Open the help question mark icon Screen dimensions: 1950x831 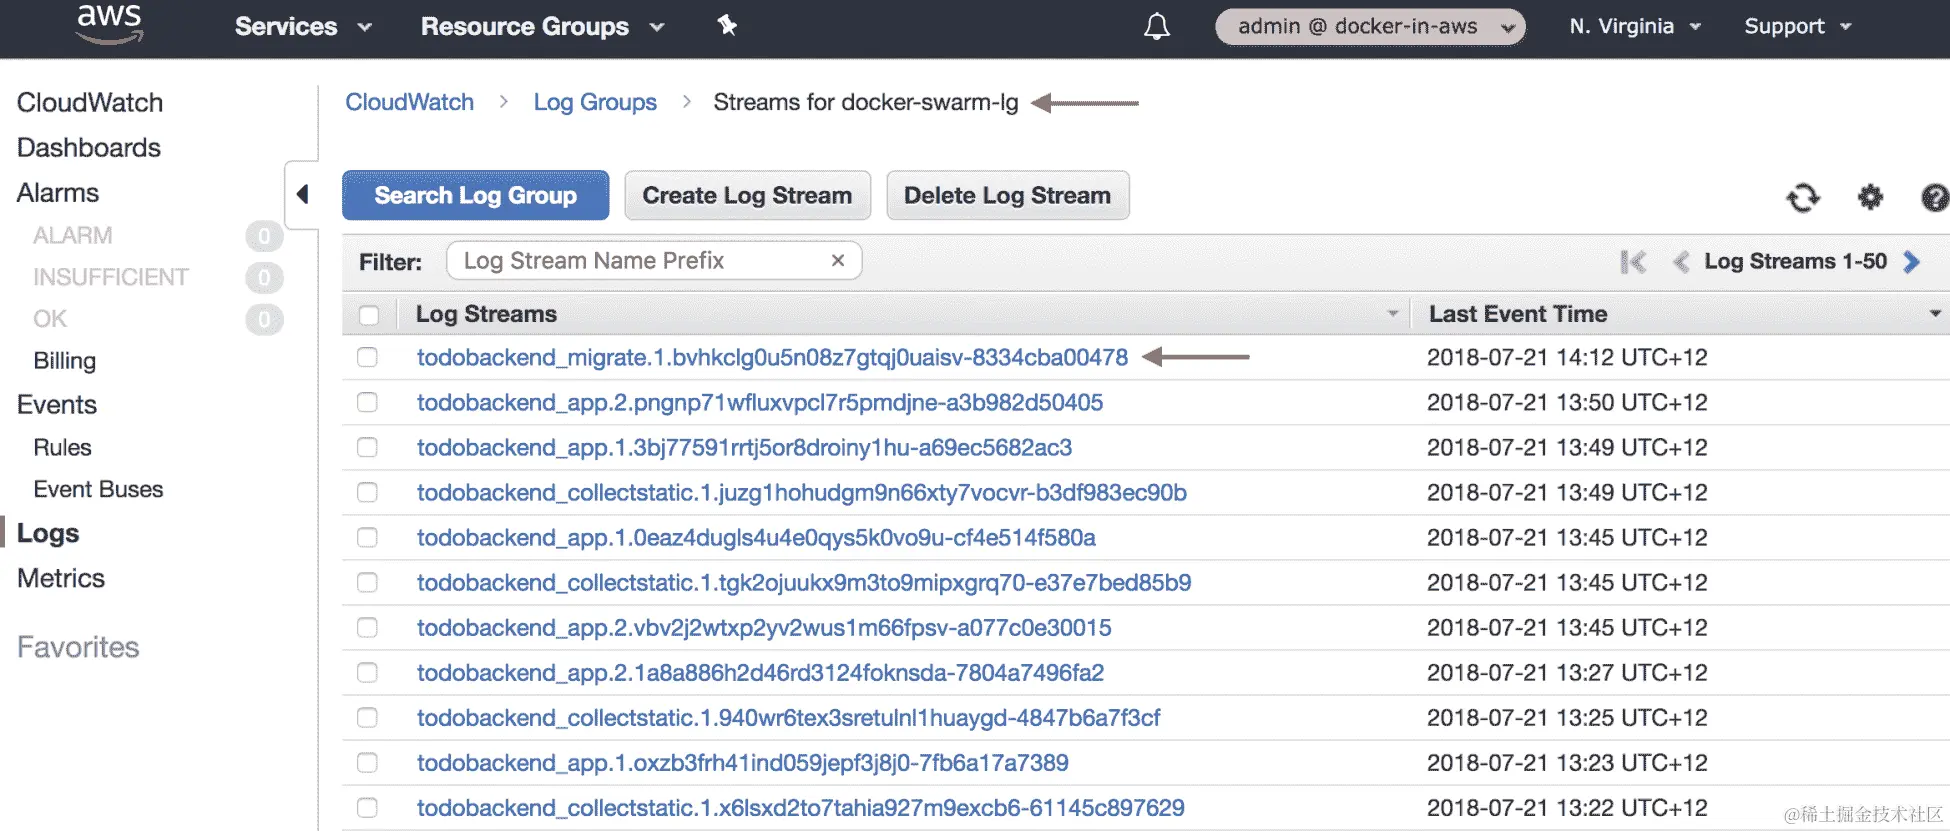click(x=1935, y=197)
